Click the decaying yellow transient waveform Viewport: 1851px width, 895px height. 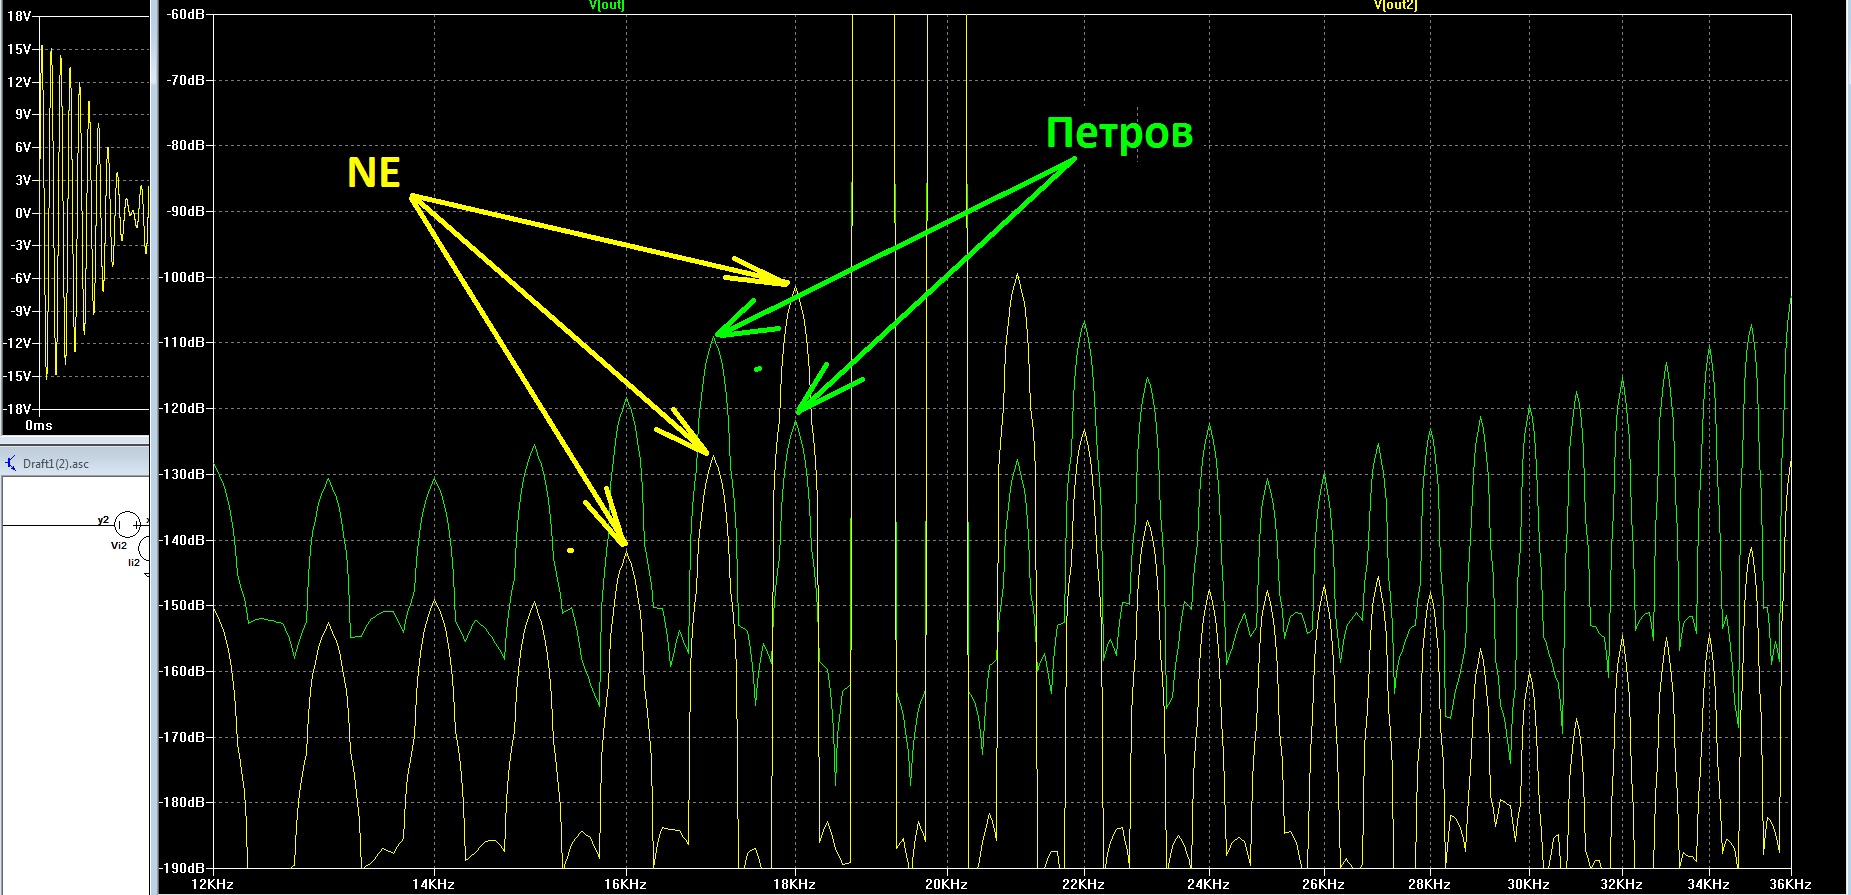pos(92,210)
